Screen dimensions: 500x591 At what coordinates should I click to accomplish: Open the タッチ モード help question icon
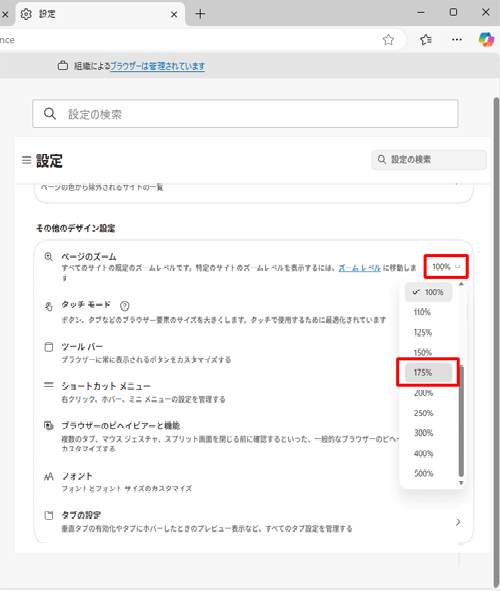(x=124, y=306)
